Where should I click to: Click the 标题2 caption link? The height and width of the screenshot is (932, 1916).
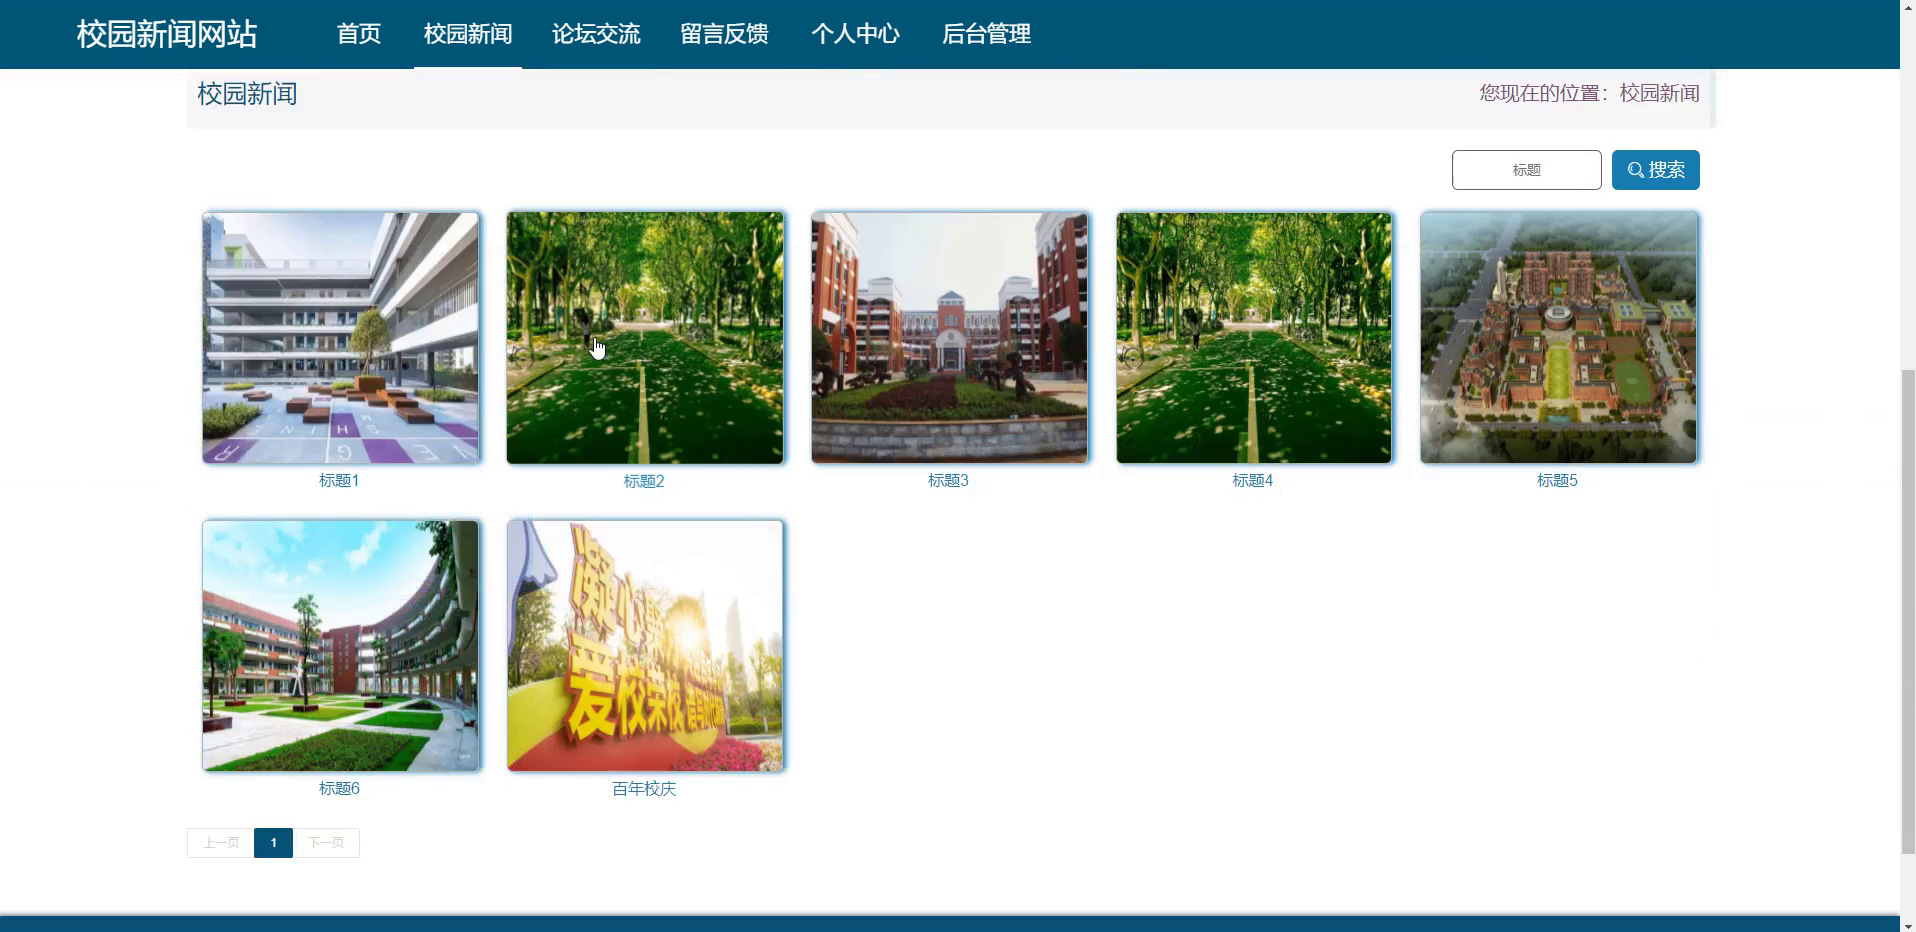coord(644,481)
